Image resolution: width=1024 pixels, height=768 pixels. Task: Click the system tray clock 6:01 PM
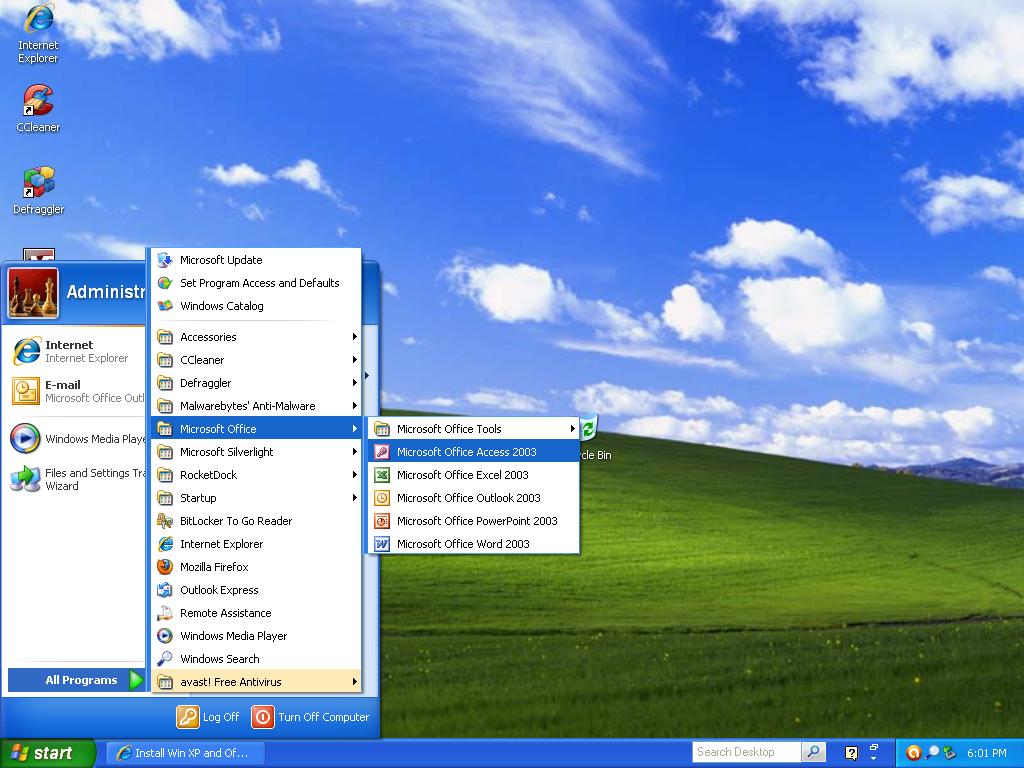pyautogui.click(x=986, y=753)
